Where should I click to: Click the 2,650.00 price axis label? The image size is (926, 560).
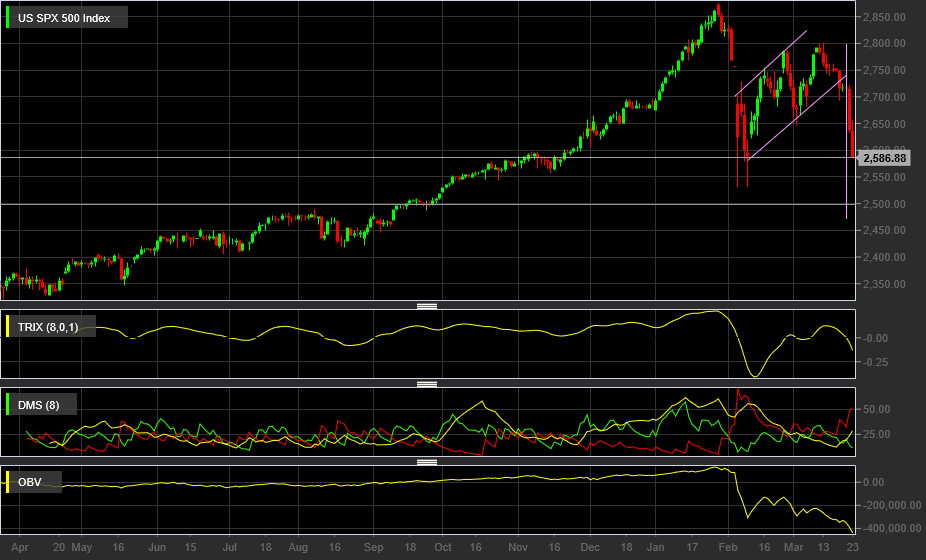coord(884,124)
